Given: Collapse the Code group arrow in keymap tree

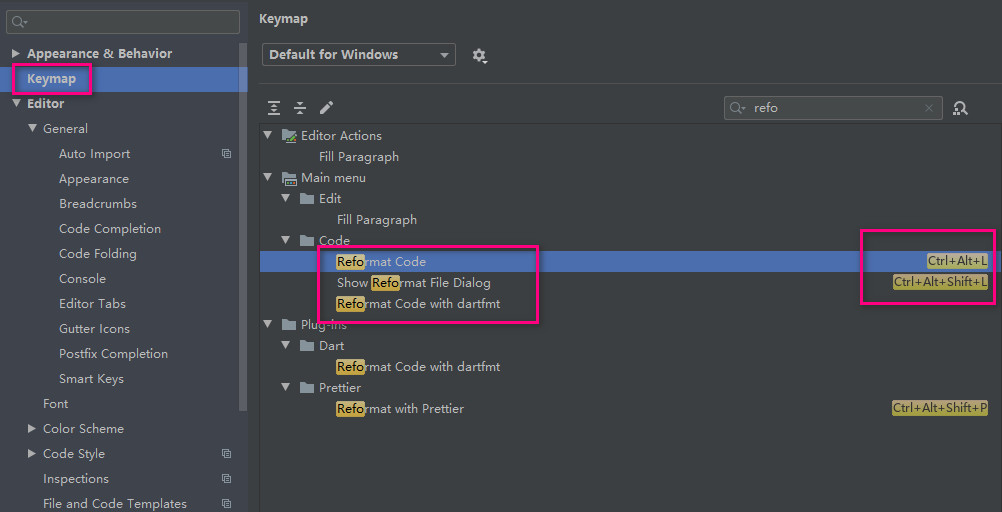Looking at the screenshot, I should 286,240.
